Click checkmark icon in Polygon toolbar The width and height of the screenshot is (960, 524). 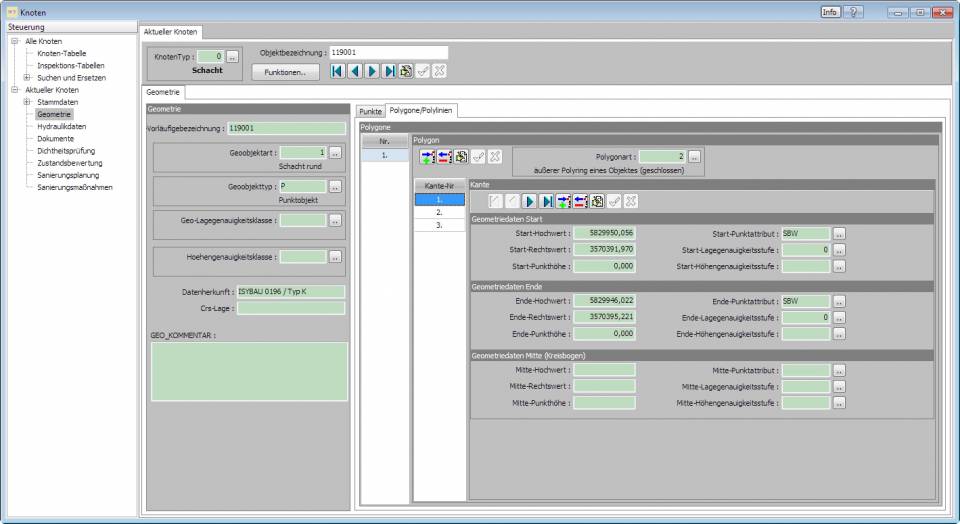[x=478, y=157]
